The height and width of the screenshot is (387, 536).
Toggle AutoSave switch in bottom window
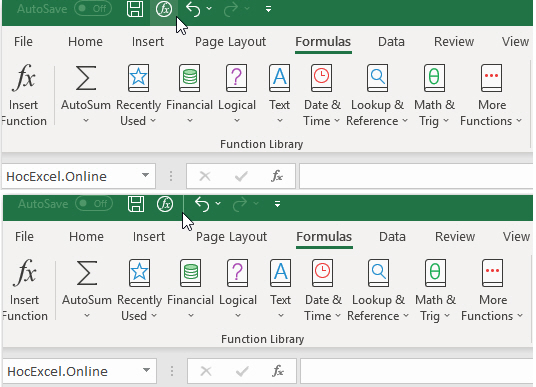(94, 204)
